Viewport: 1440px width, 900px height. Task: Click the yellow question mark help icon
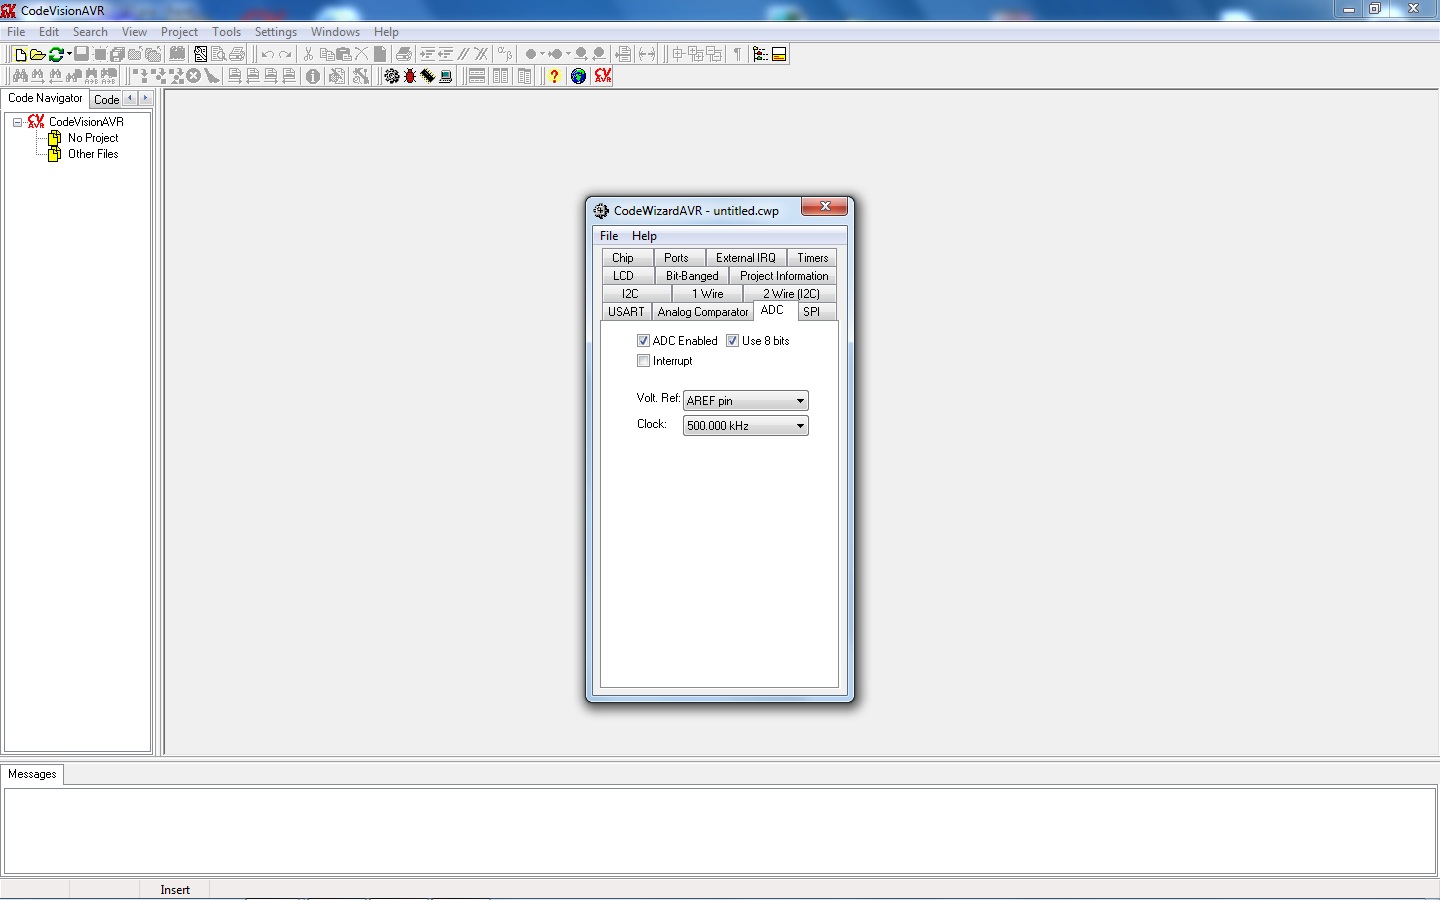[554, 76]
